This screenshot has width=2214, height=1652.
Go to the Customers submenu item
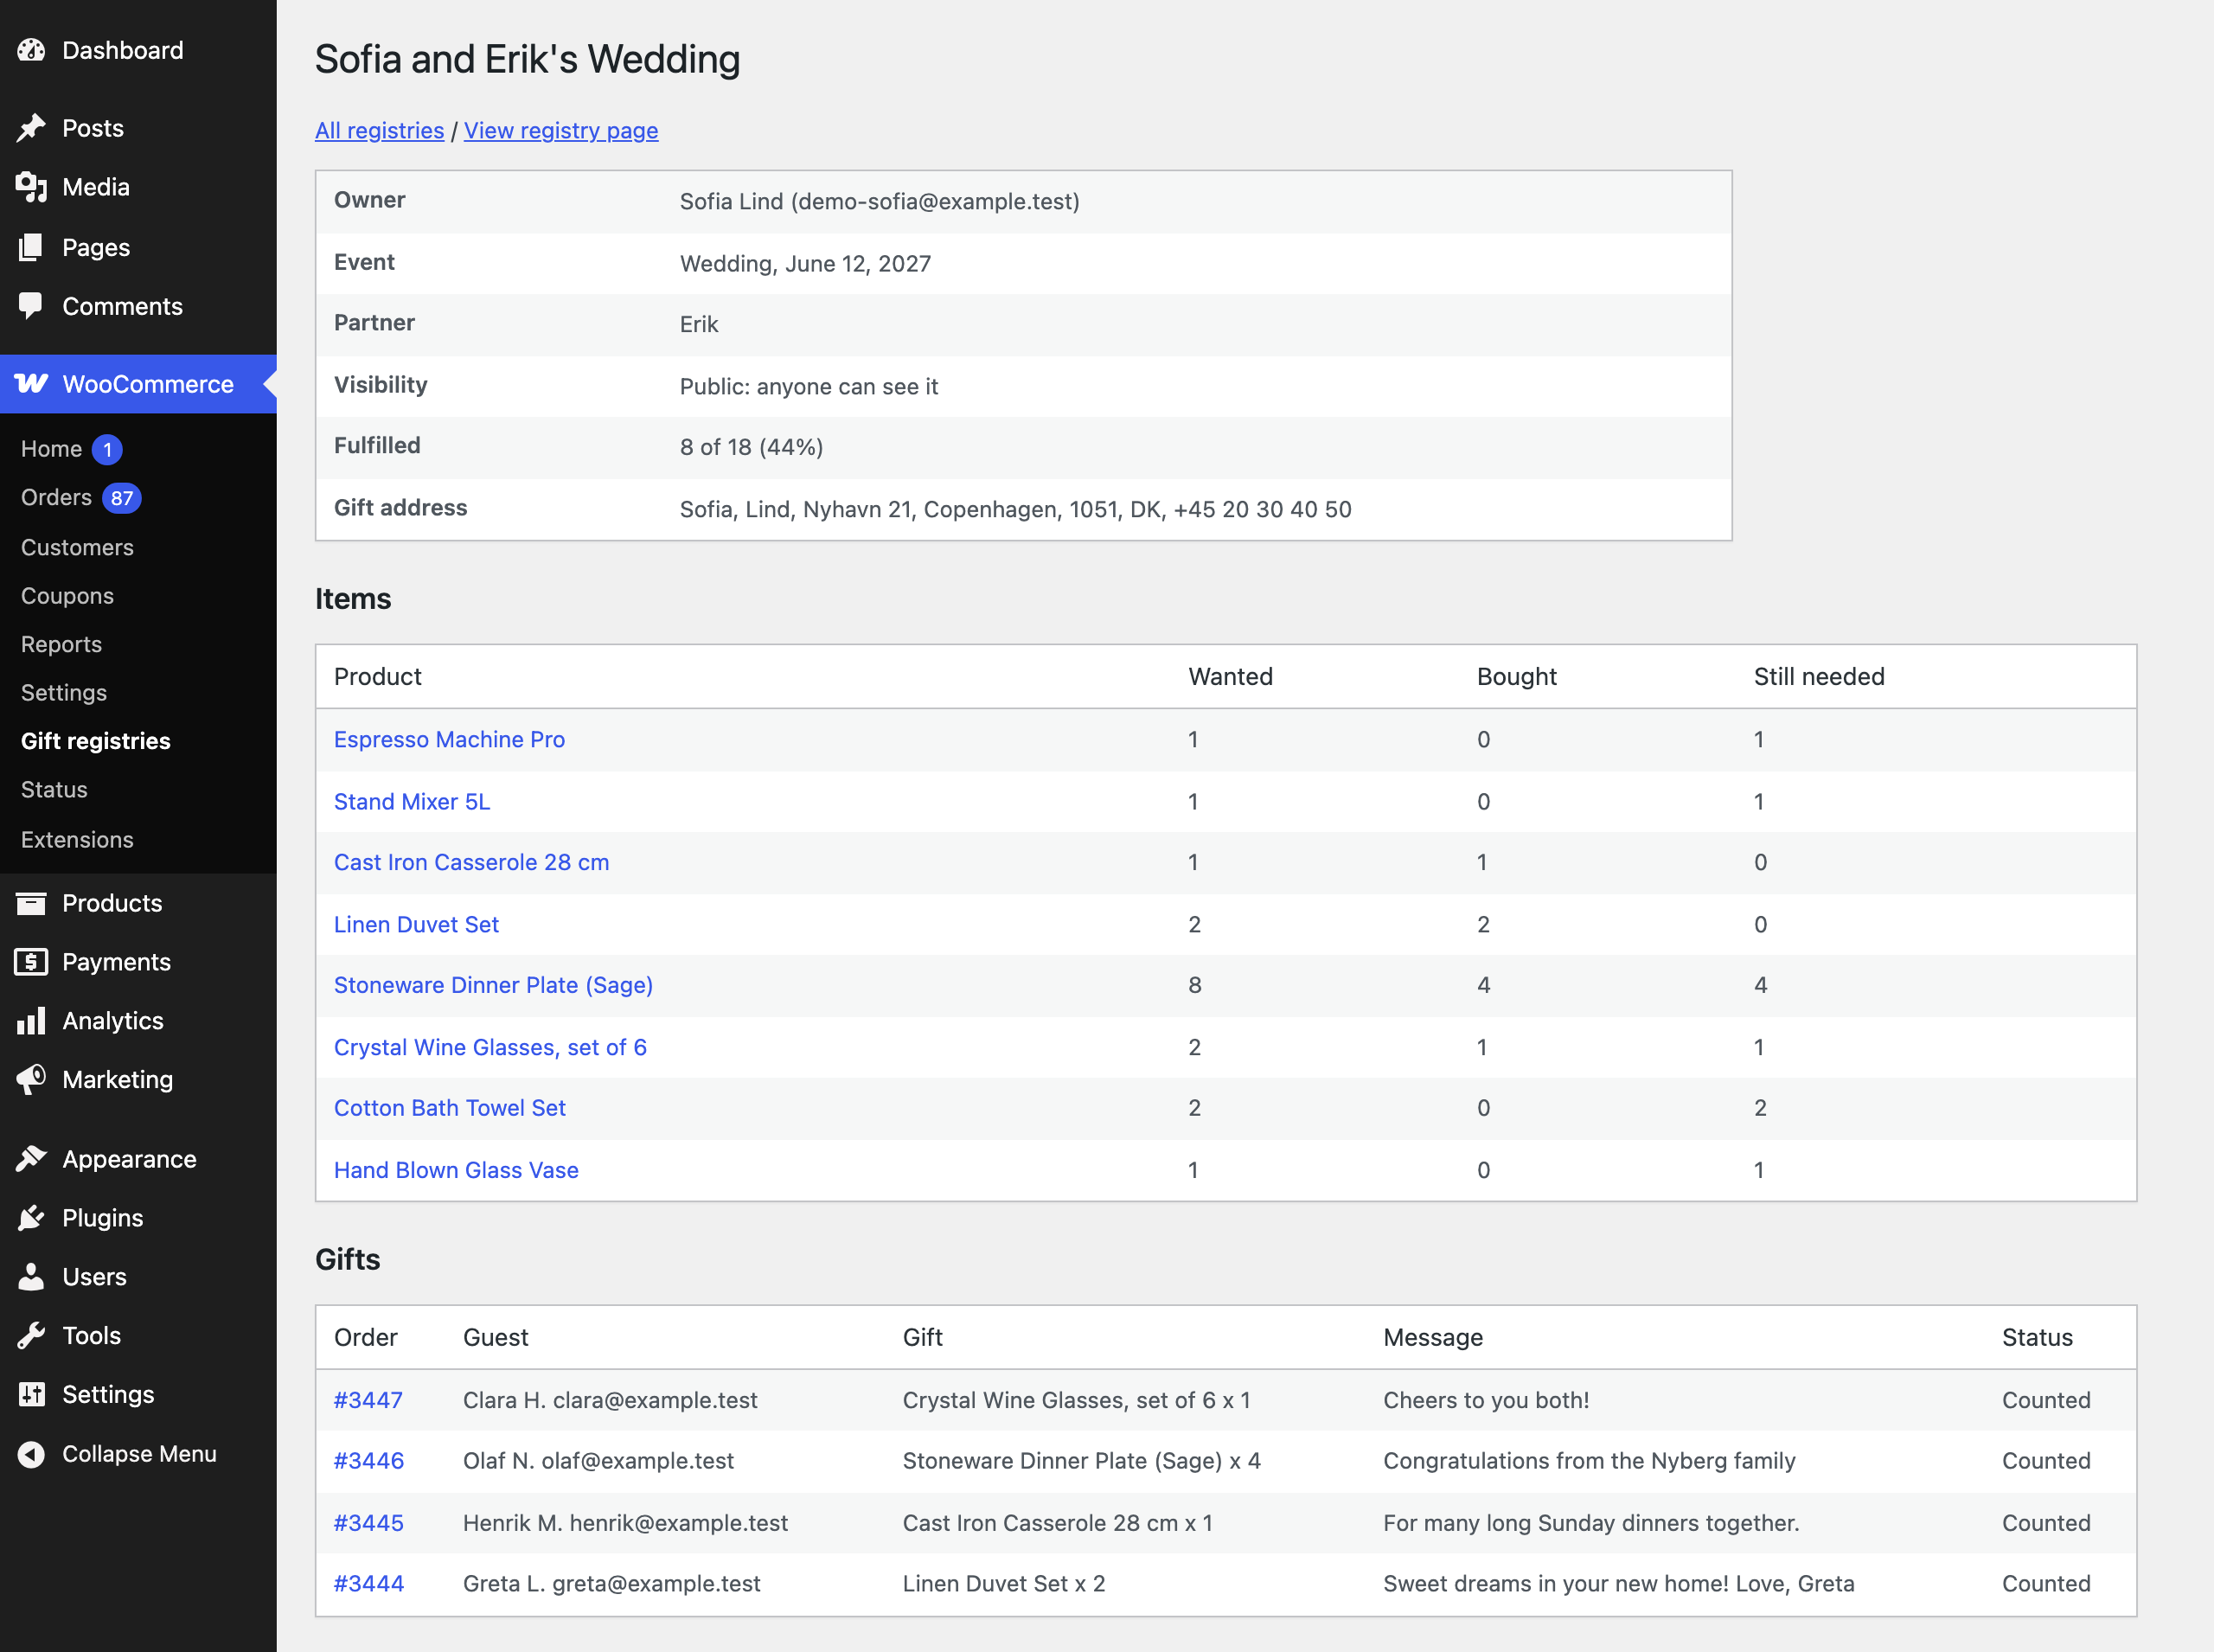click(77, 547)
